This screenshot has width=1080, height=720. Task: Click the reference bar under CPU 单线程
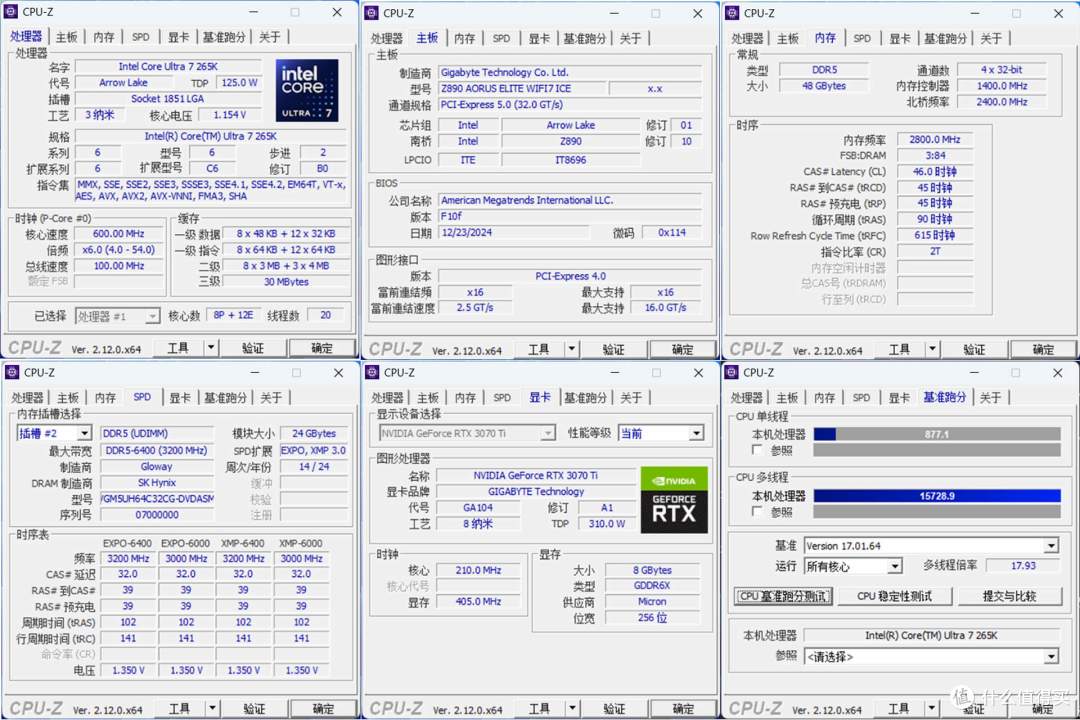(x=937, y=450)
